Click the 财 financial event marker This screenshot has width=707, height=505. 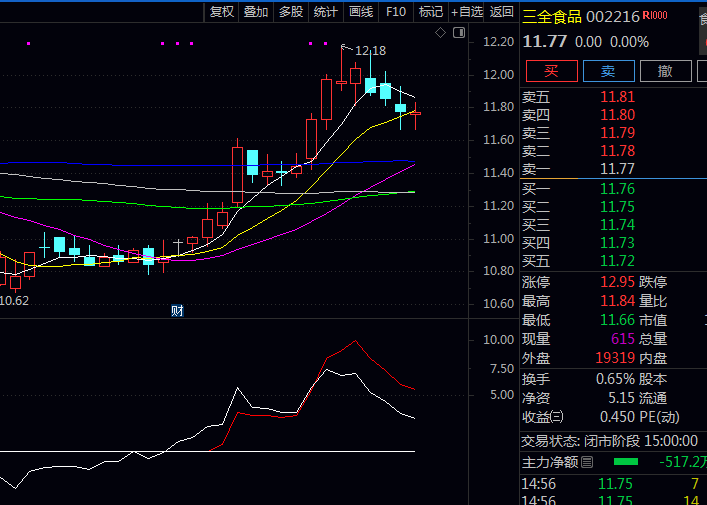coord(177,311)
